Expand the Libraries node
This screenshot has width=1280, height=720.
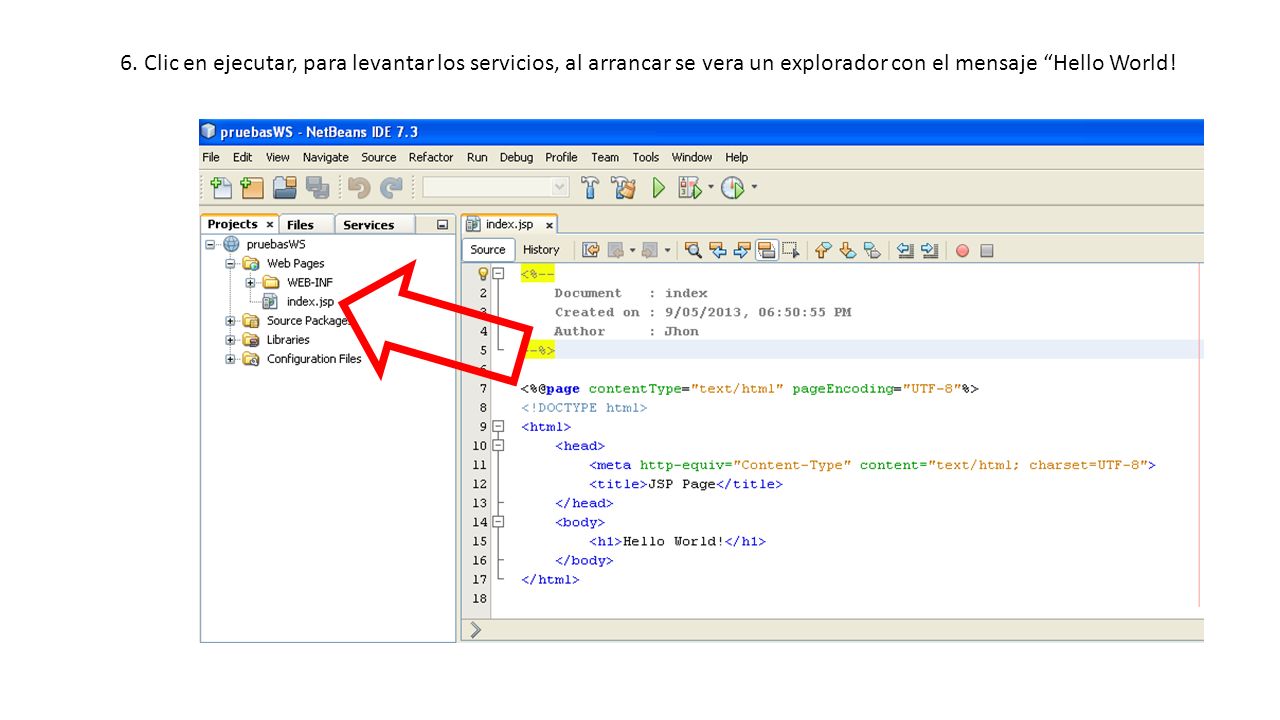(230, 340)
